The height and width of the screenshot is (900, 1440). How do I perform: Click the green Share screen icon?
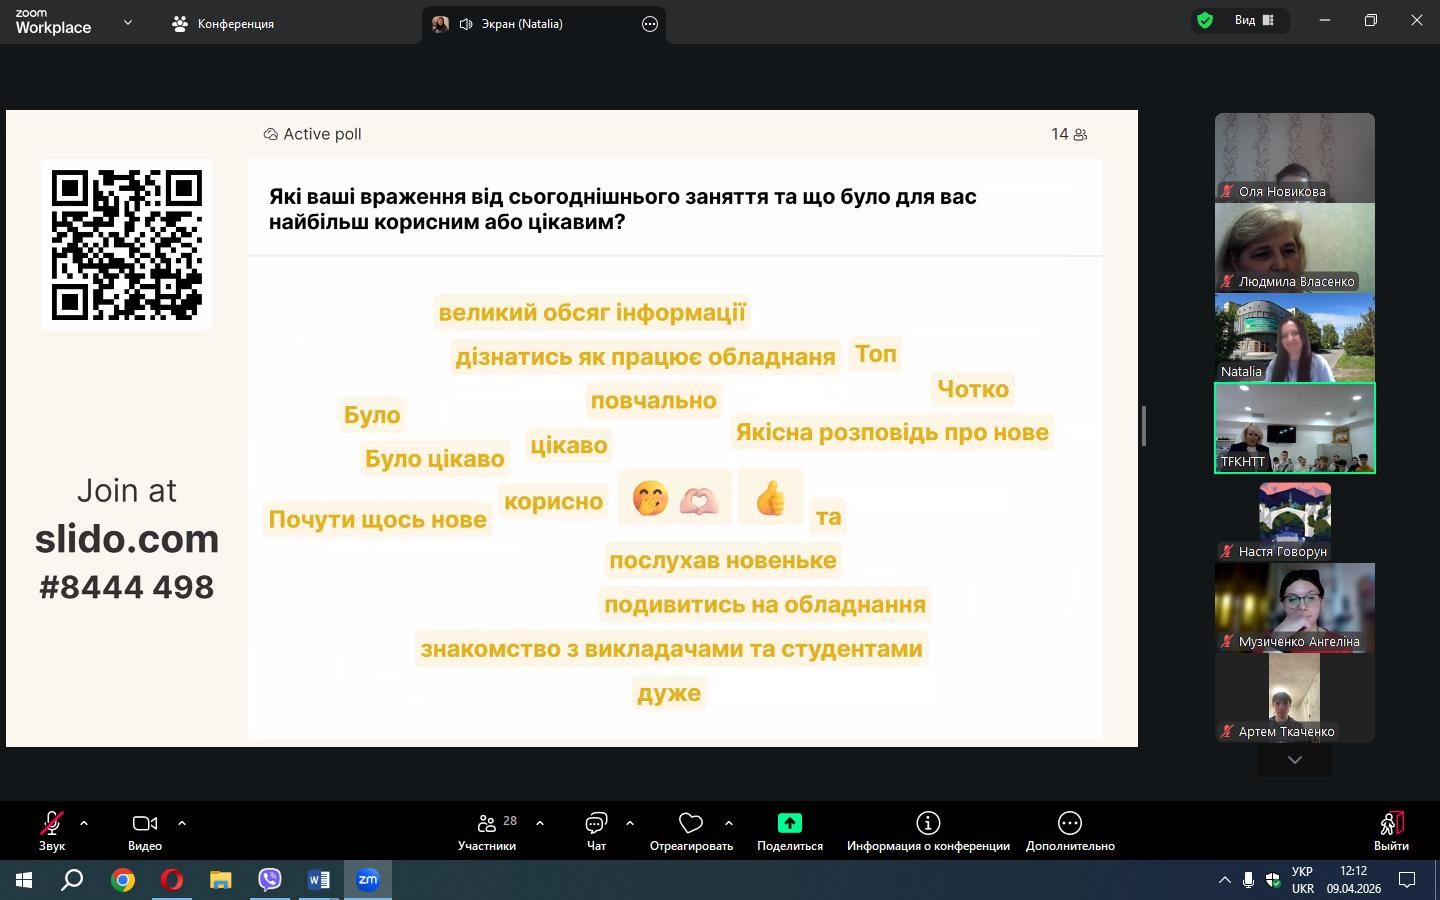tap(789, 823)
